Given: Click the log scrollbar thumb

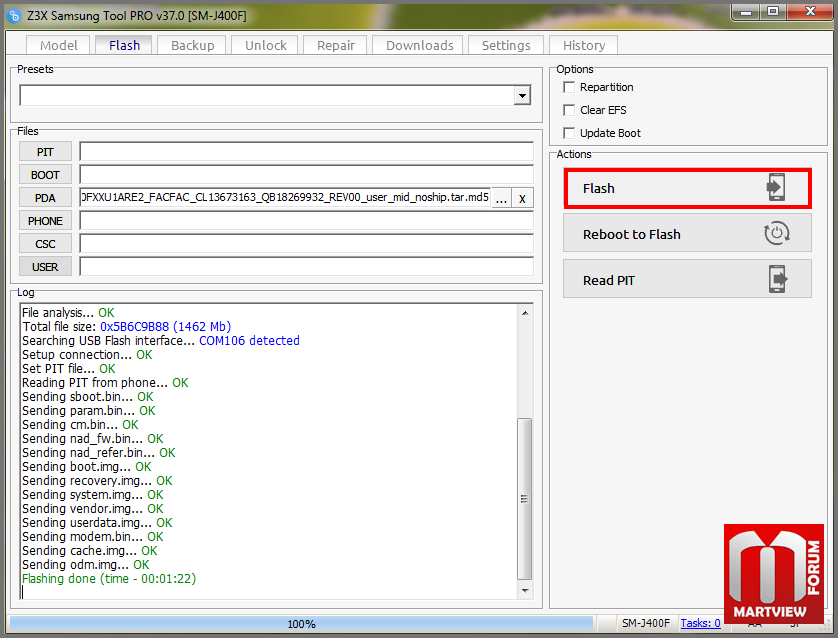Looking at the screenshot, I should [525, 499].
